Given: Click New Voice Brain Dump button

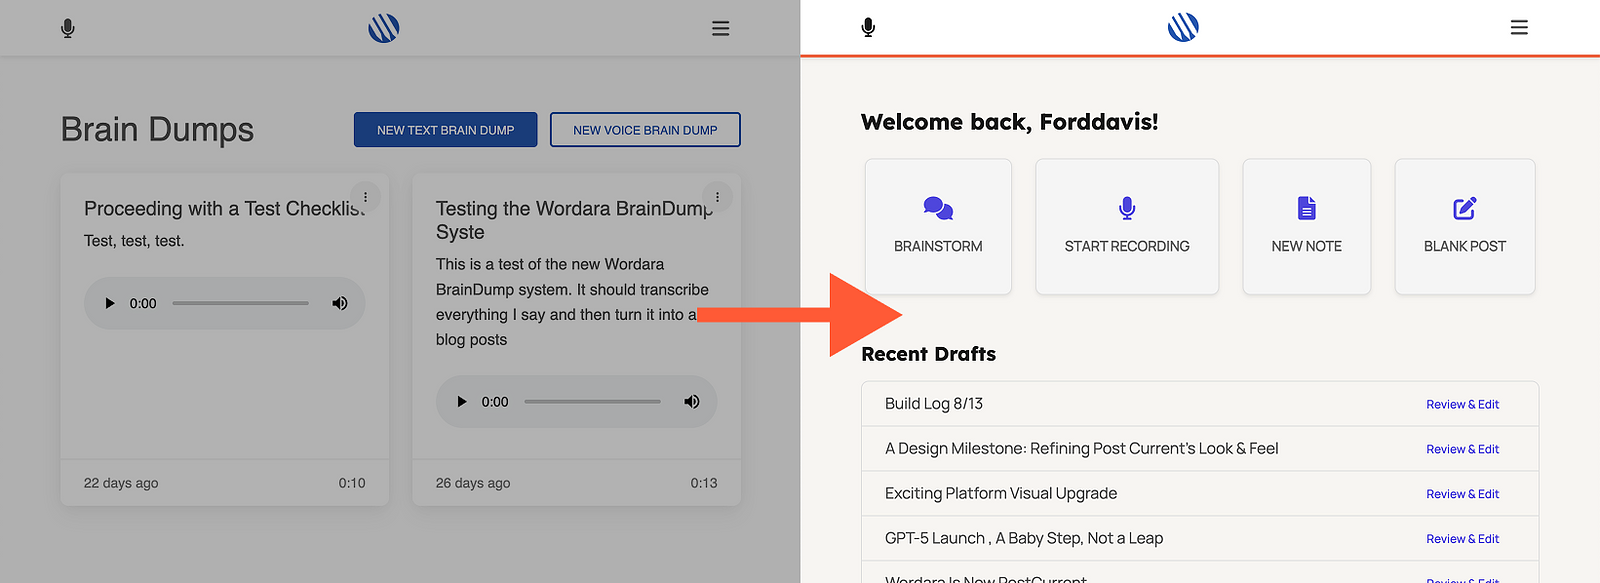Looking at the screenshot, I should click(645, 130).
